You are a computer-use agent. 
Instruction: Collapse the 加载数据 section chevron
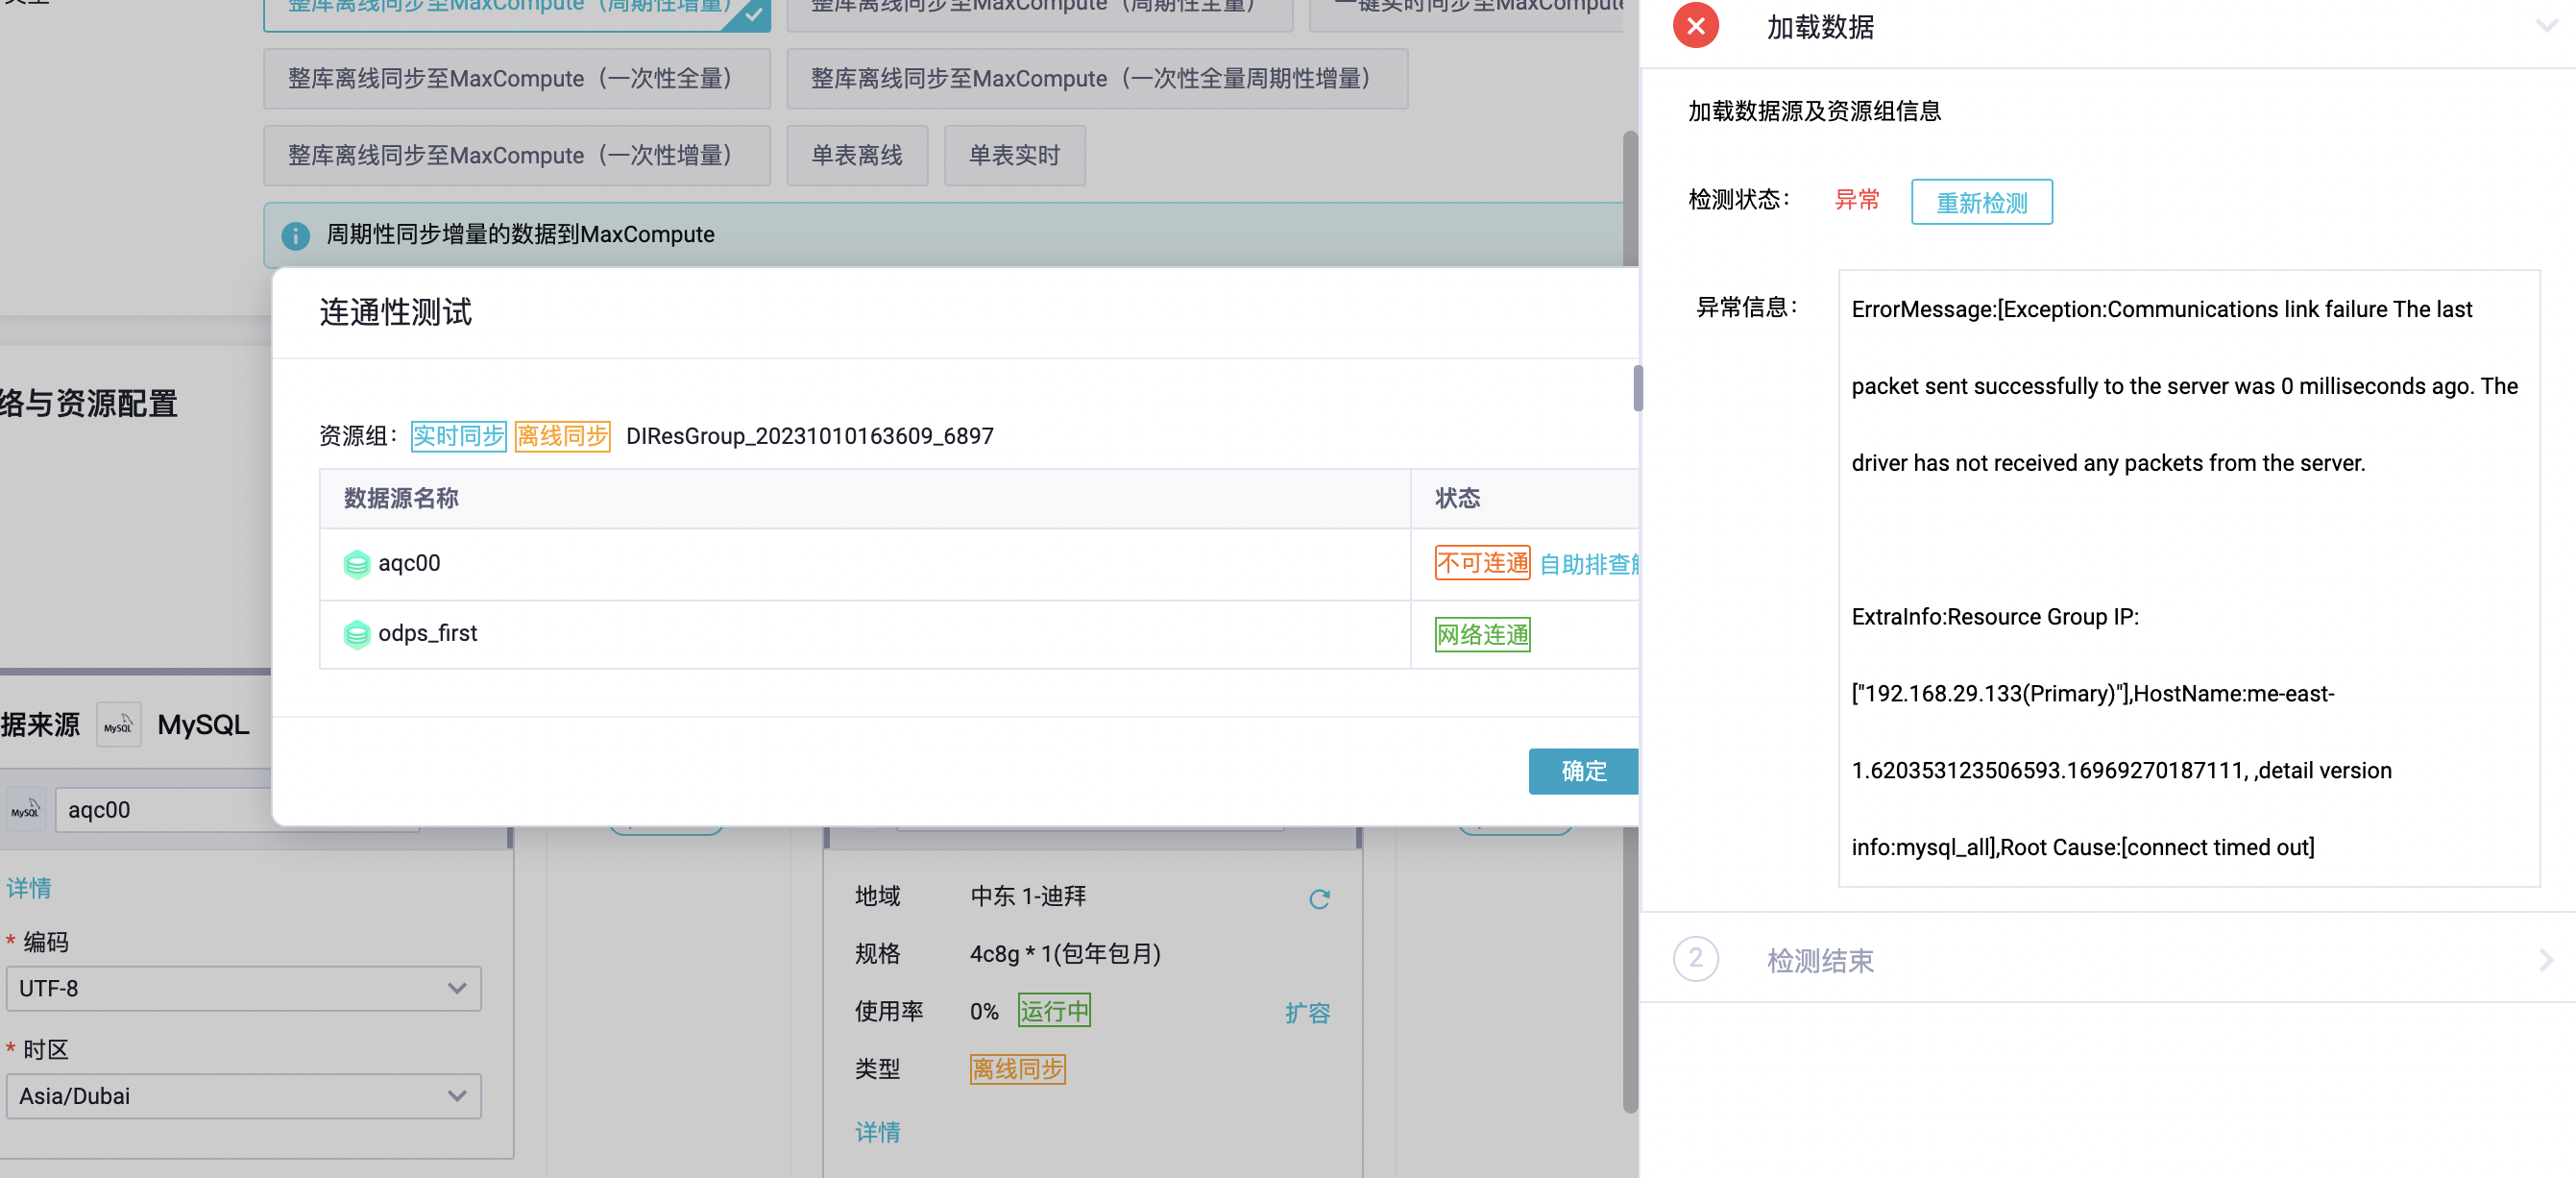pos(2546,26)
